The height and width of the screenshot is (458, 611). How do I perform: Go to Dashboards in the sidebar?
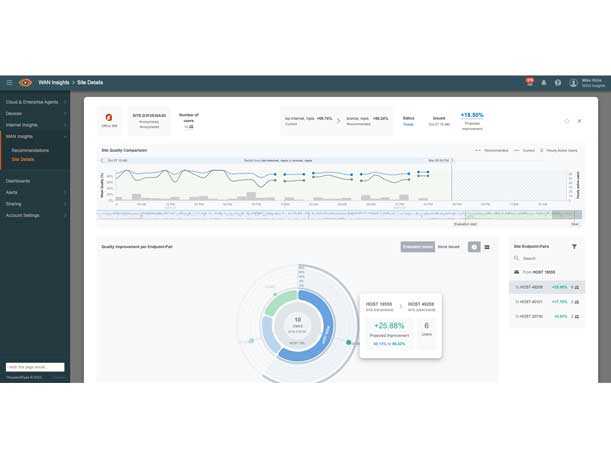[18, 181]
